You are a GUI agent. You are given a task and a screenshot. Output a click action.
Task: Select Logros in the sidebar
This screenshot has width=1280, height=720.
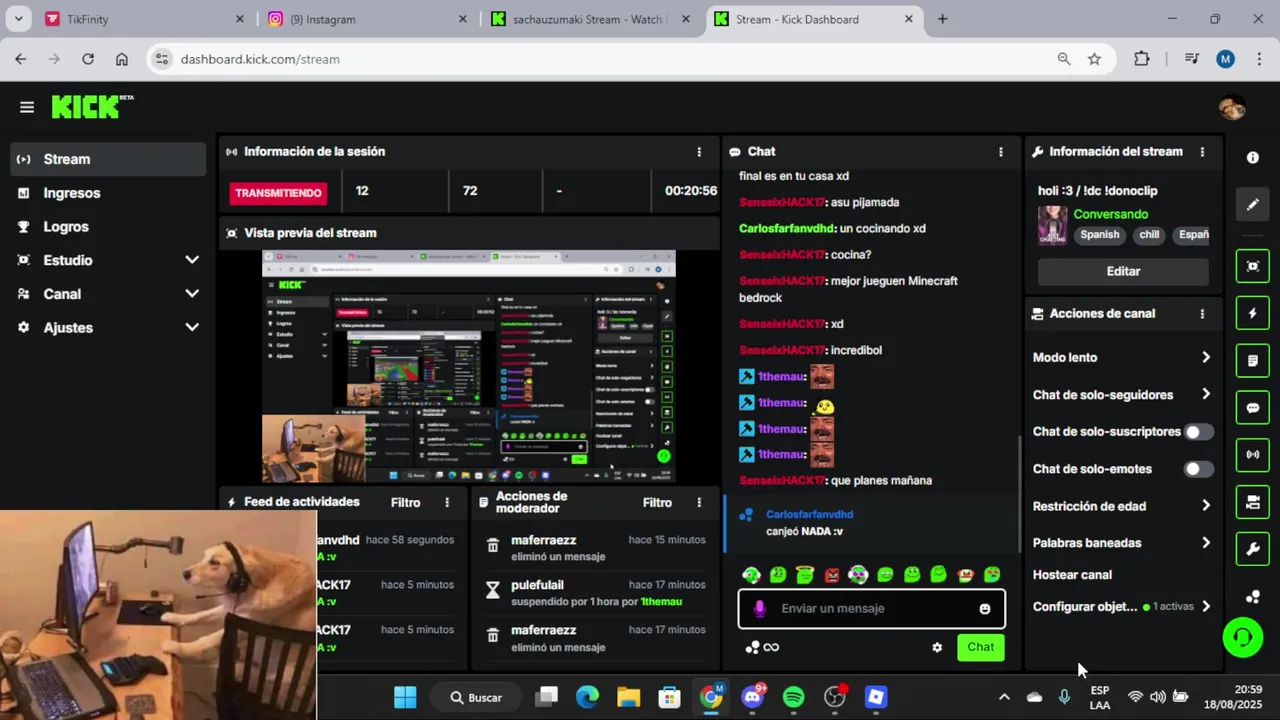coord(108,227)
